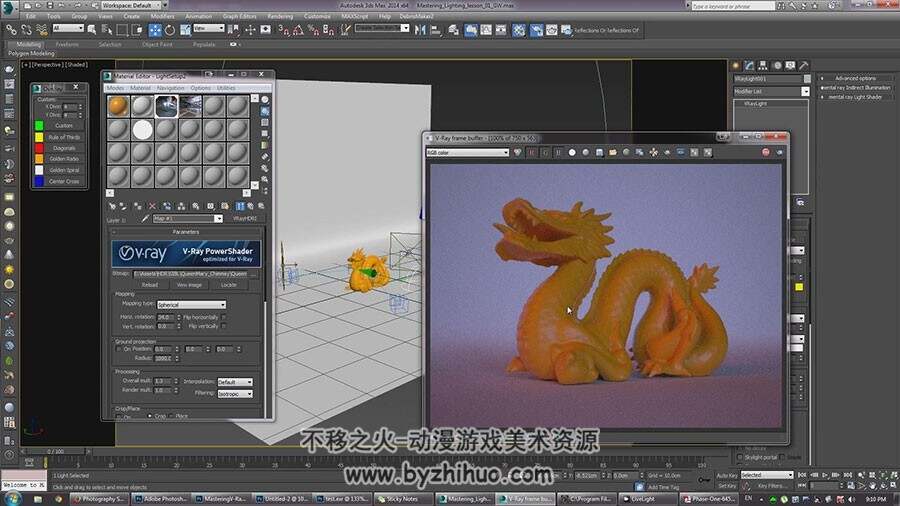Open the Interpolation Default dropdown
900x506 pixels.
(235, 382)
